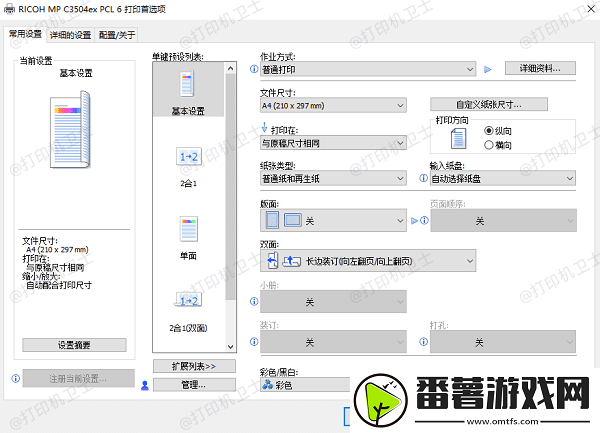Open 打印在 dropdown showing 与原稿尺寸相同
600x433 pixels.
click(333, 143)
